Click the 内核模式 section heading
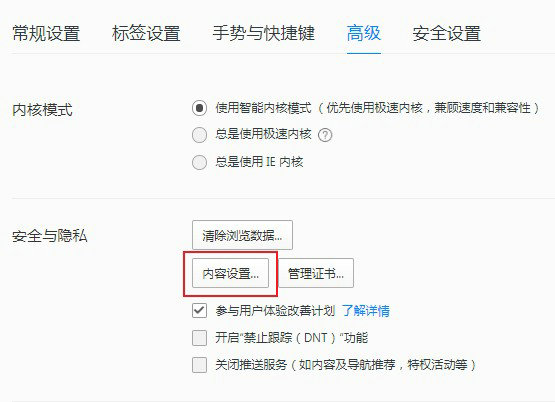Screen dimensions: 555x402 (42, 110)
